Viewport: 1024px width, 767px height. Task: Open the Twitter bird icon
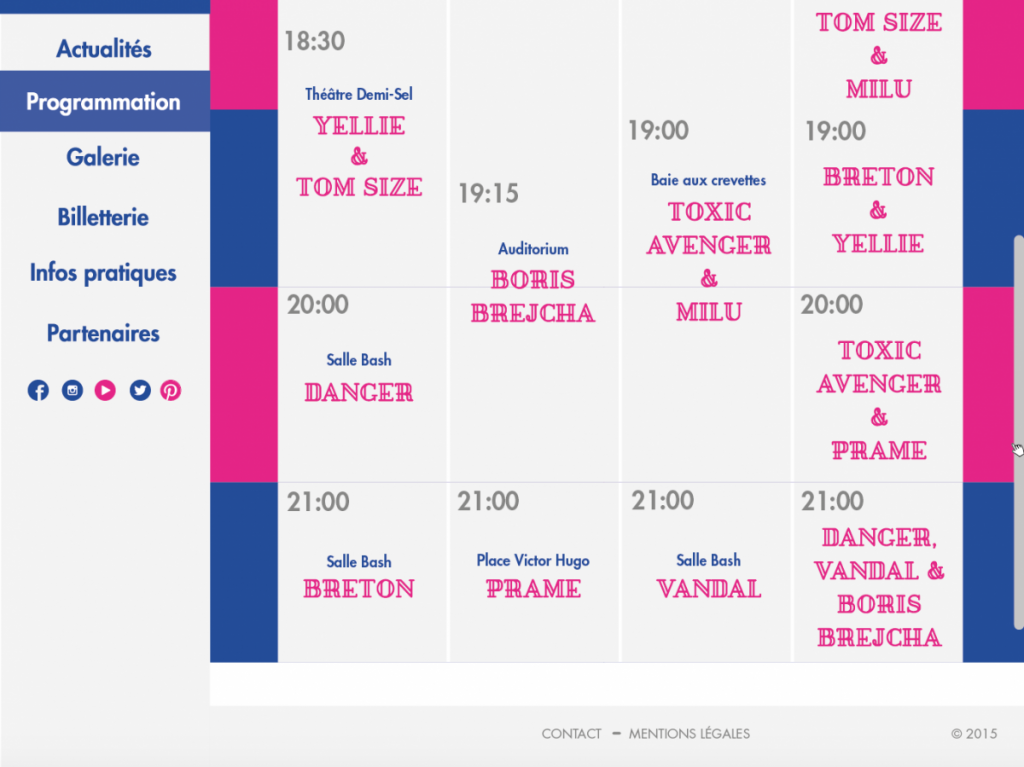pos(140,391)
